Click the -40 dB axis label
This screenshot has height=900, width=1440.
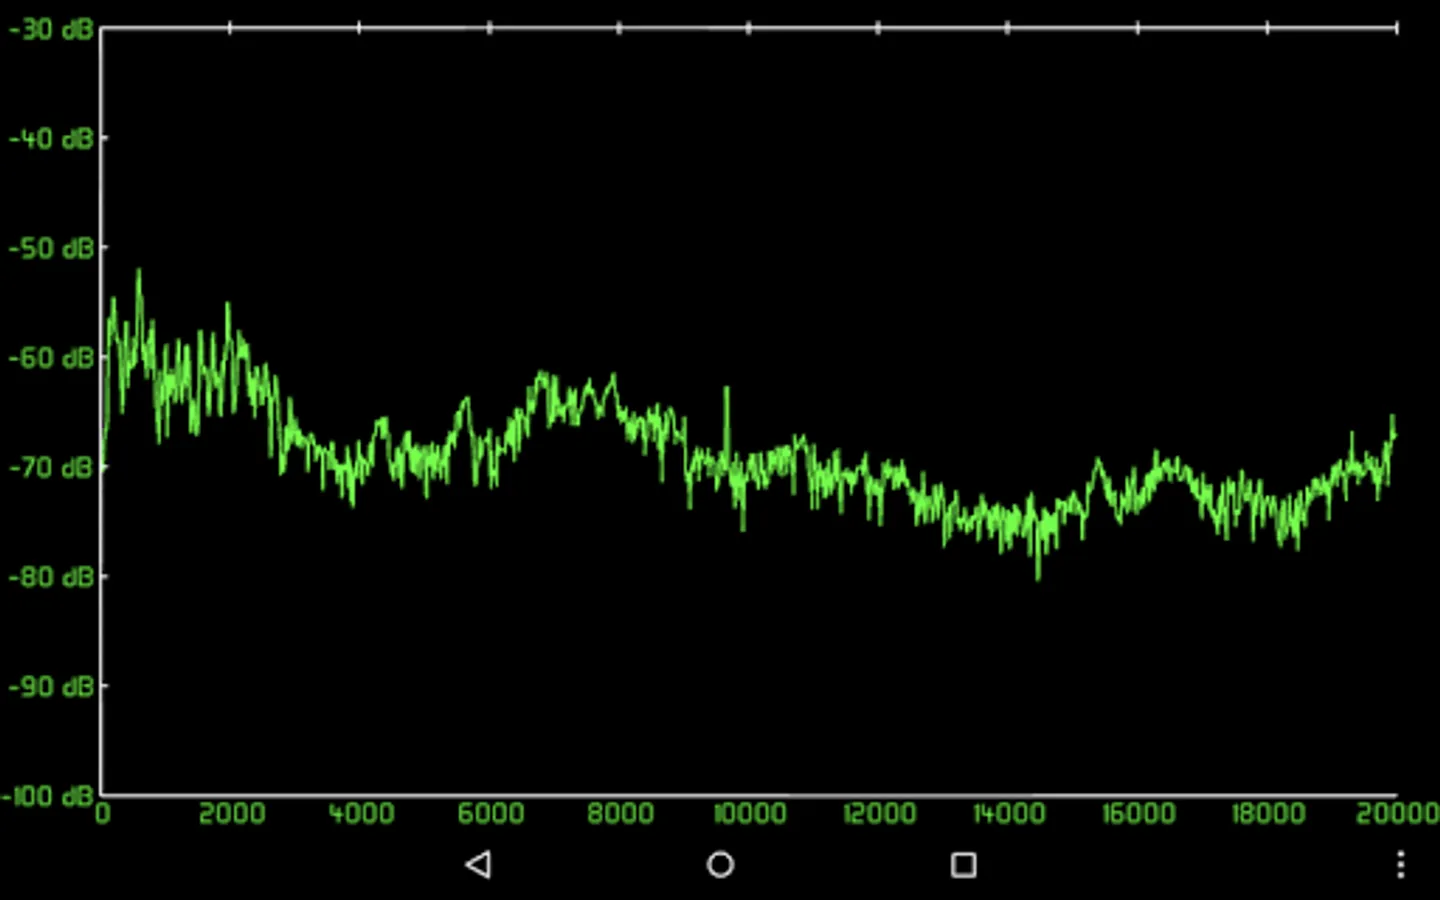[50, 138]
